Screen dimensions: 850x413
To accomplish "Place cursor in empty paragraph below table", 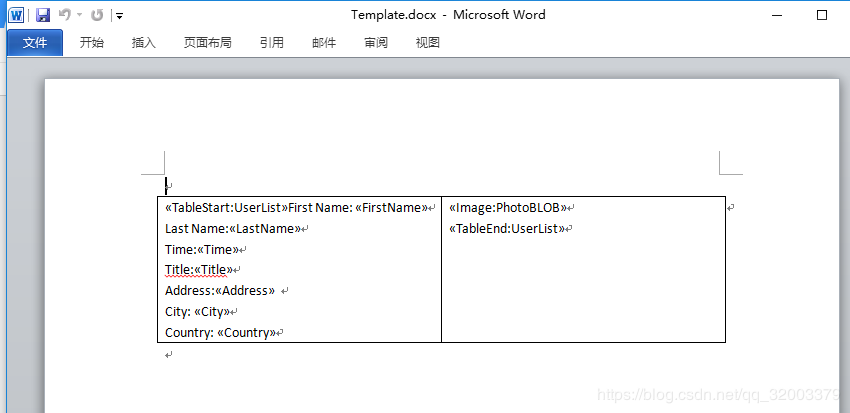I will (x=169, y=355).
